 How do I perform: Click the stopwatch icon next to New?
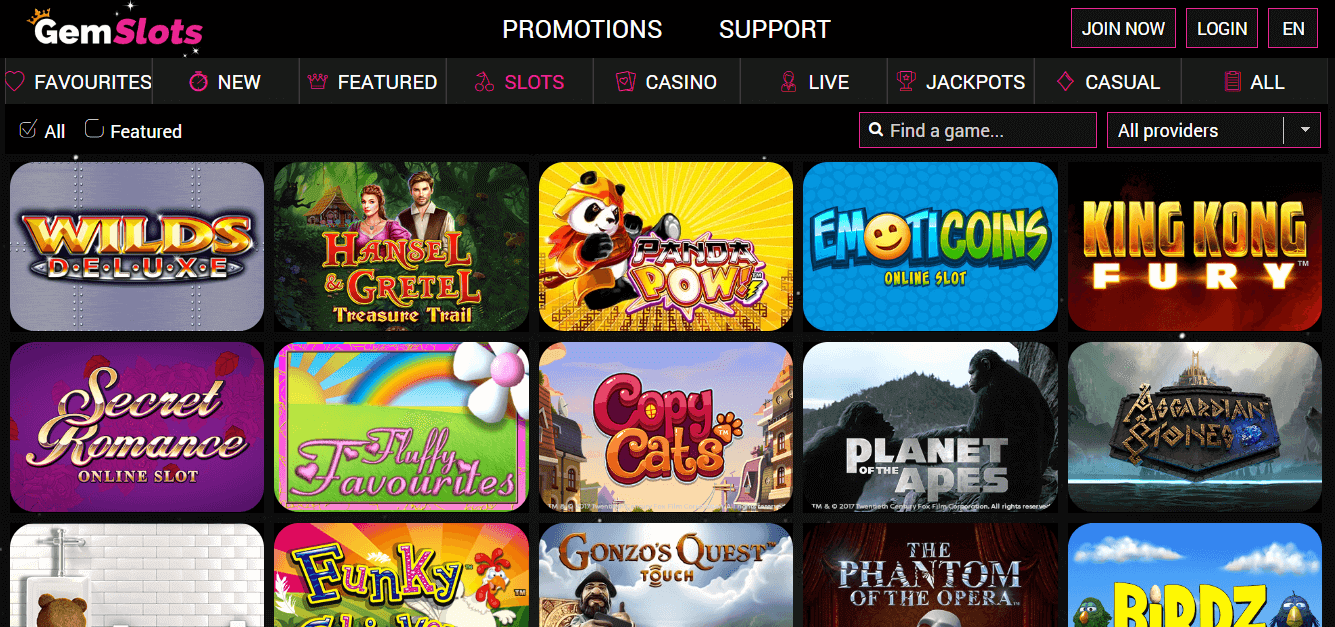point(199,82)
